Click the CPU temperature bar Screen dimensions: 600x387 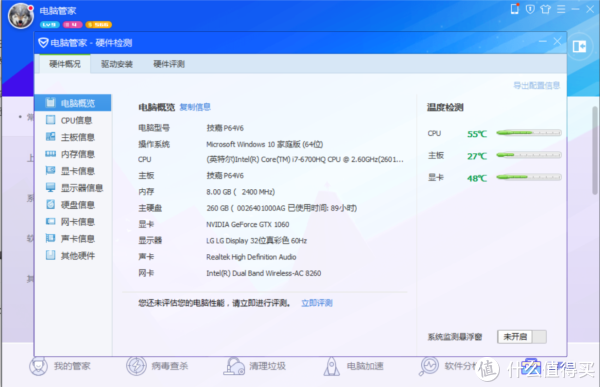[529, 133]
